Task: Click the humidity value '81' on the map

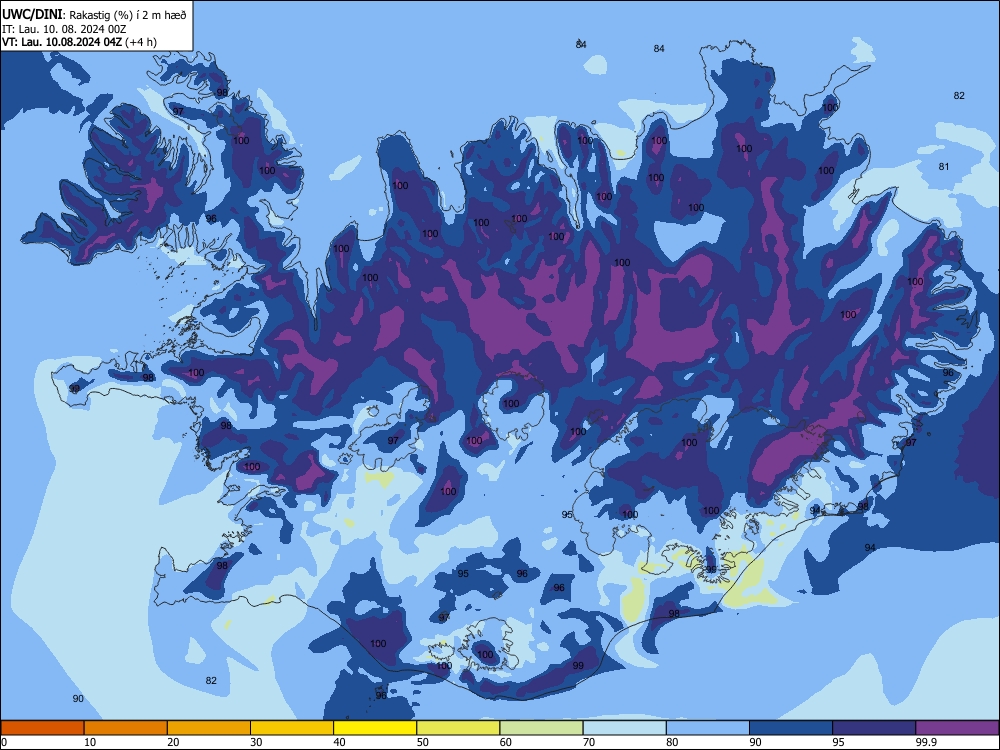Action: coord(944,166)
